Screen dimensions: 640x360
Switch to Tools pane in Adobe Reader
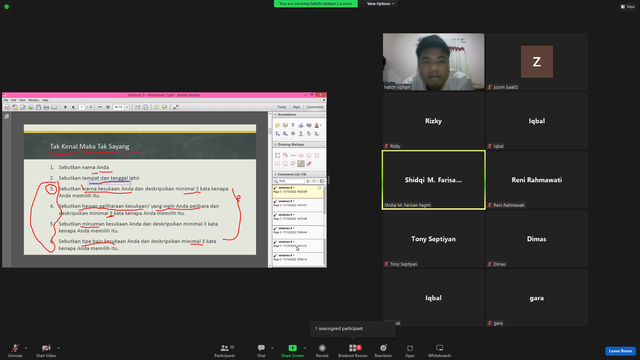tap(282, 107)
